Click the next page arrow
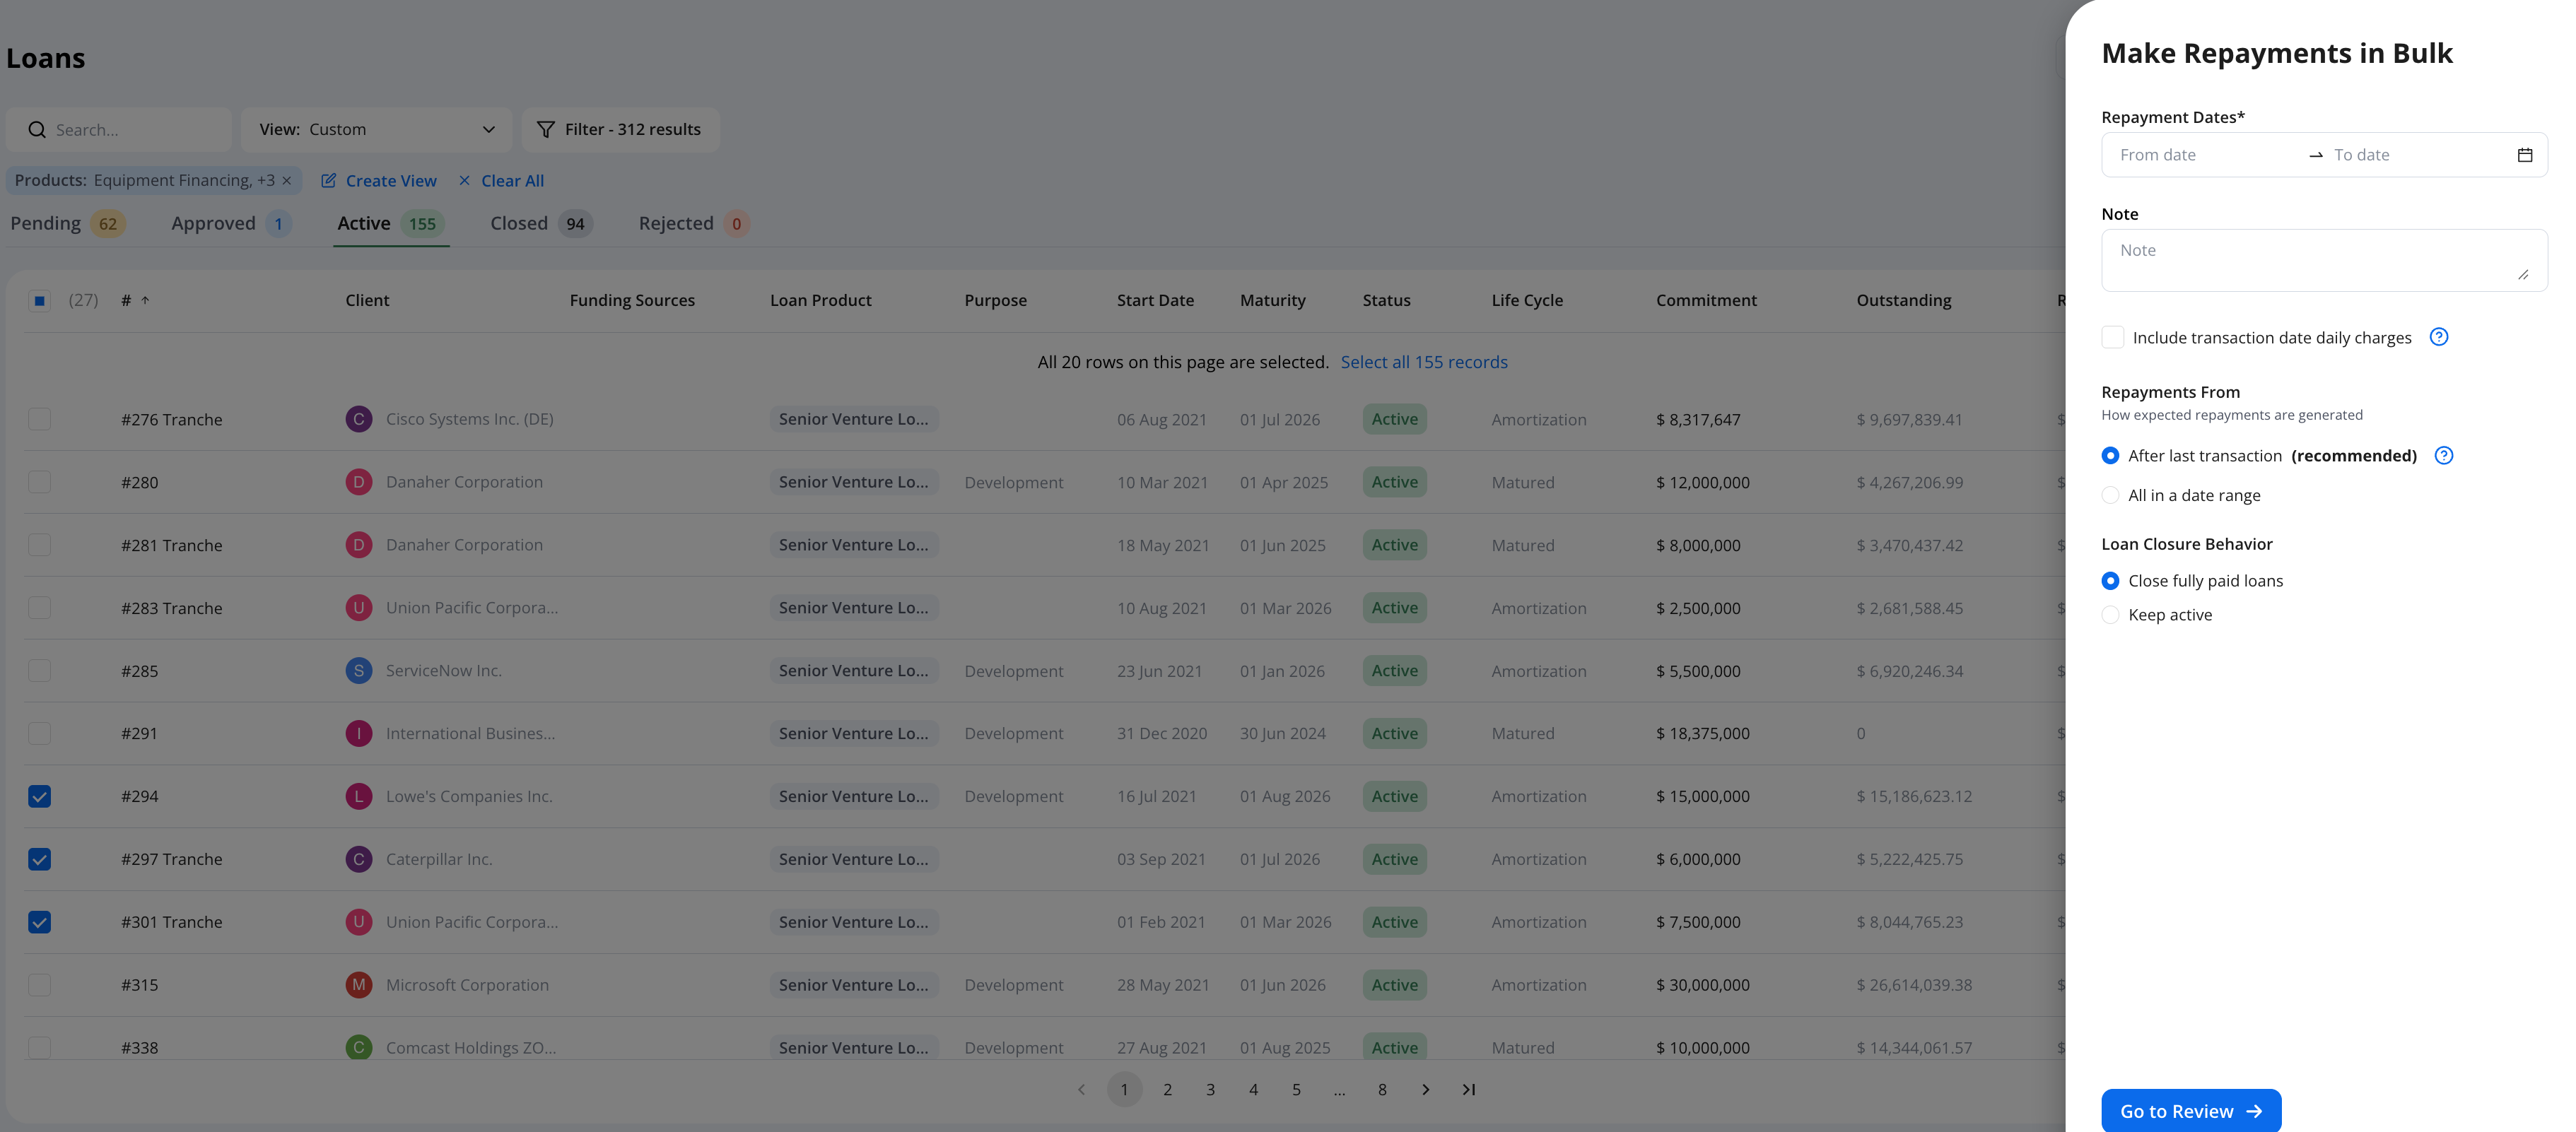Viewport: 2576px width, 1132px height. pyautogui.click(x=1425, y=1090)
